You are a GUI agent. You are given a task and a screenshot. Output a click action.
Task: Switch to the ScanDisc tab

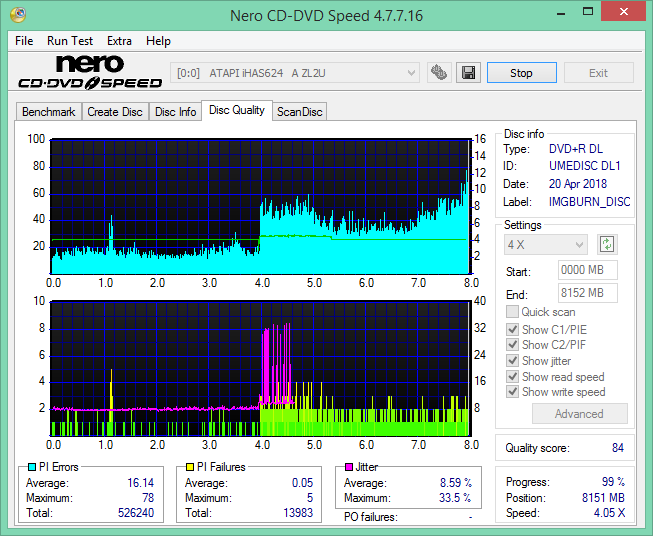[x=300, y=112]
